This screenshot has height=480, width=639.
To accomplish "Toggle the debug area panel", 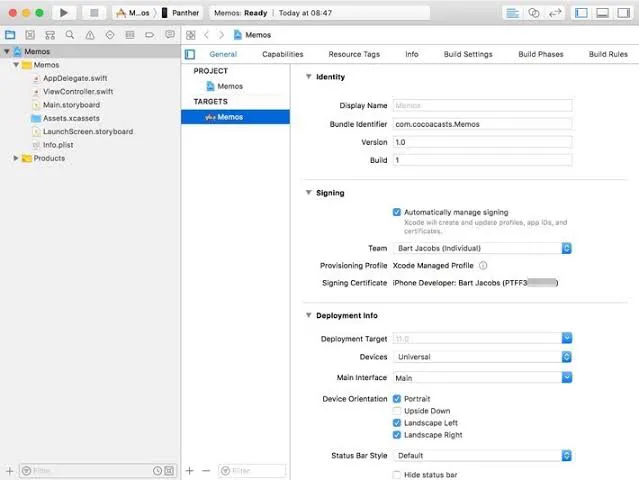I will (x=602, y=13).
